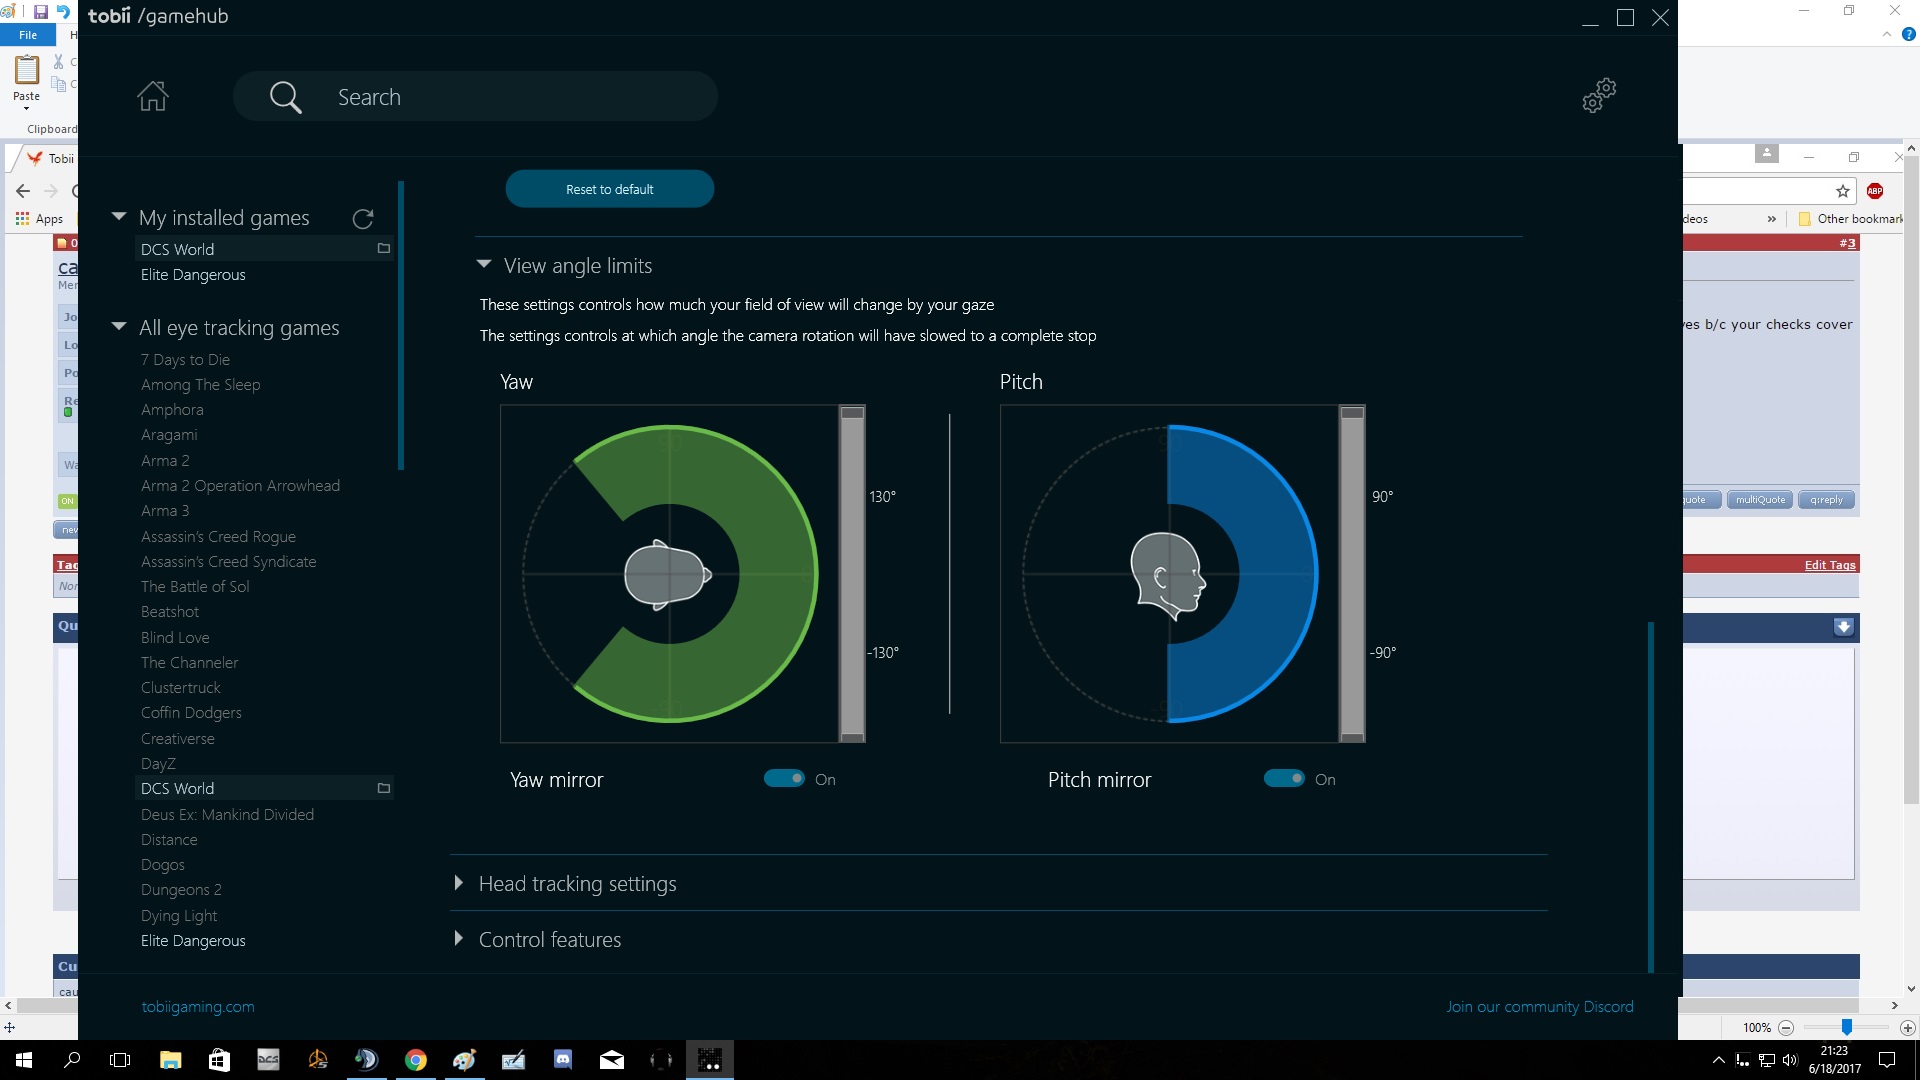Open network status in system tray
This screenshot has height=1080, width=1920.
coord(1767,1060)
